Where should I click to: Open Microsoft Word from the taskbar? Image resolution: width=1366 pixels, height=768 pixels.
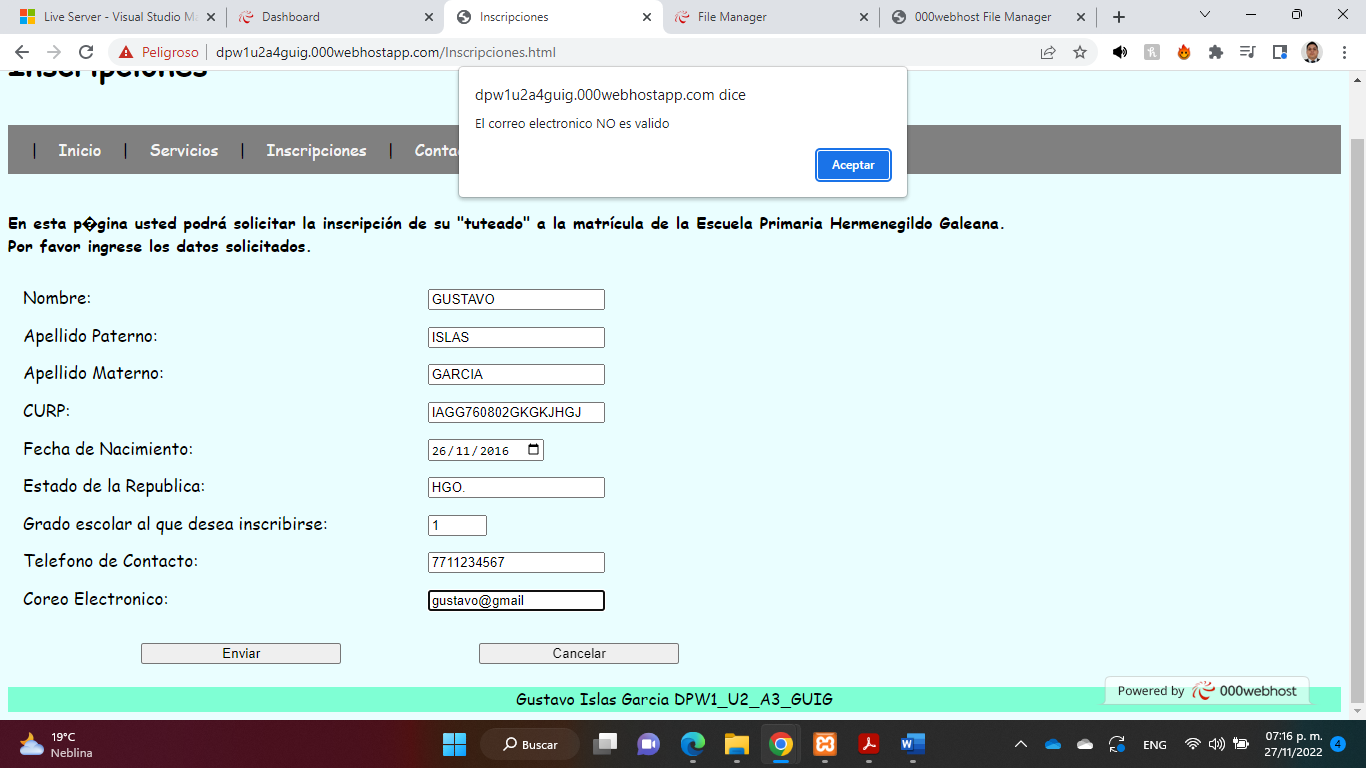click(x=913, y=744)
